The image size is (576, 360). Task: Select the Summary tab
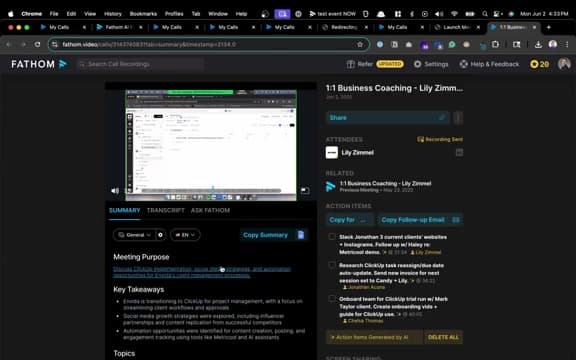click(x=125, y=210)
